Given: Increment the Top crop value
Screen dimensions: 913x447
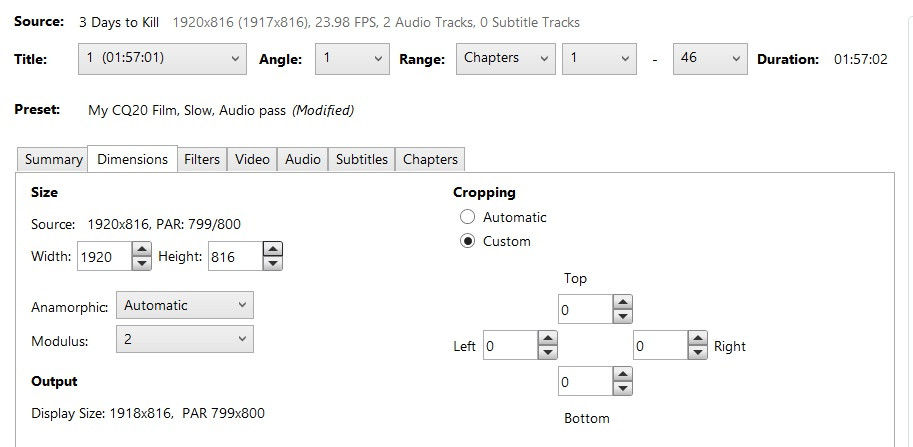Looking at the screenshot, I should pyautogui.click(x=623, y=302).
